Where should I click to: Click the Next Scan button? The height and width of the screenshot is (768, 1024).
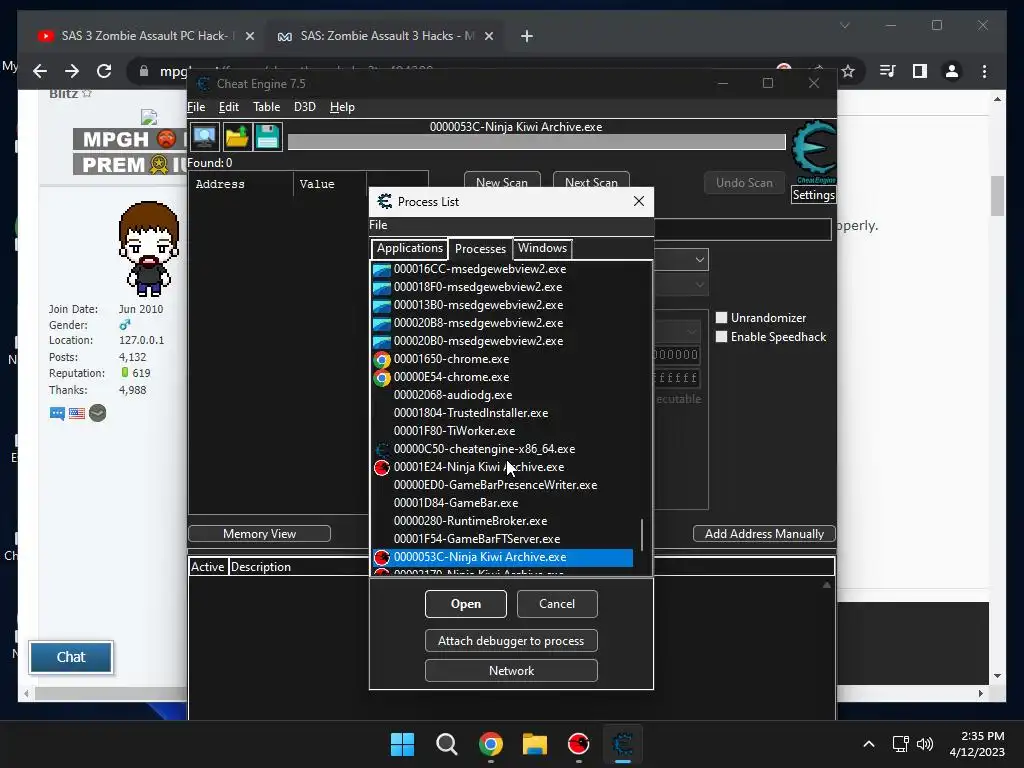(591, 182)
